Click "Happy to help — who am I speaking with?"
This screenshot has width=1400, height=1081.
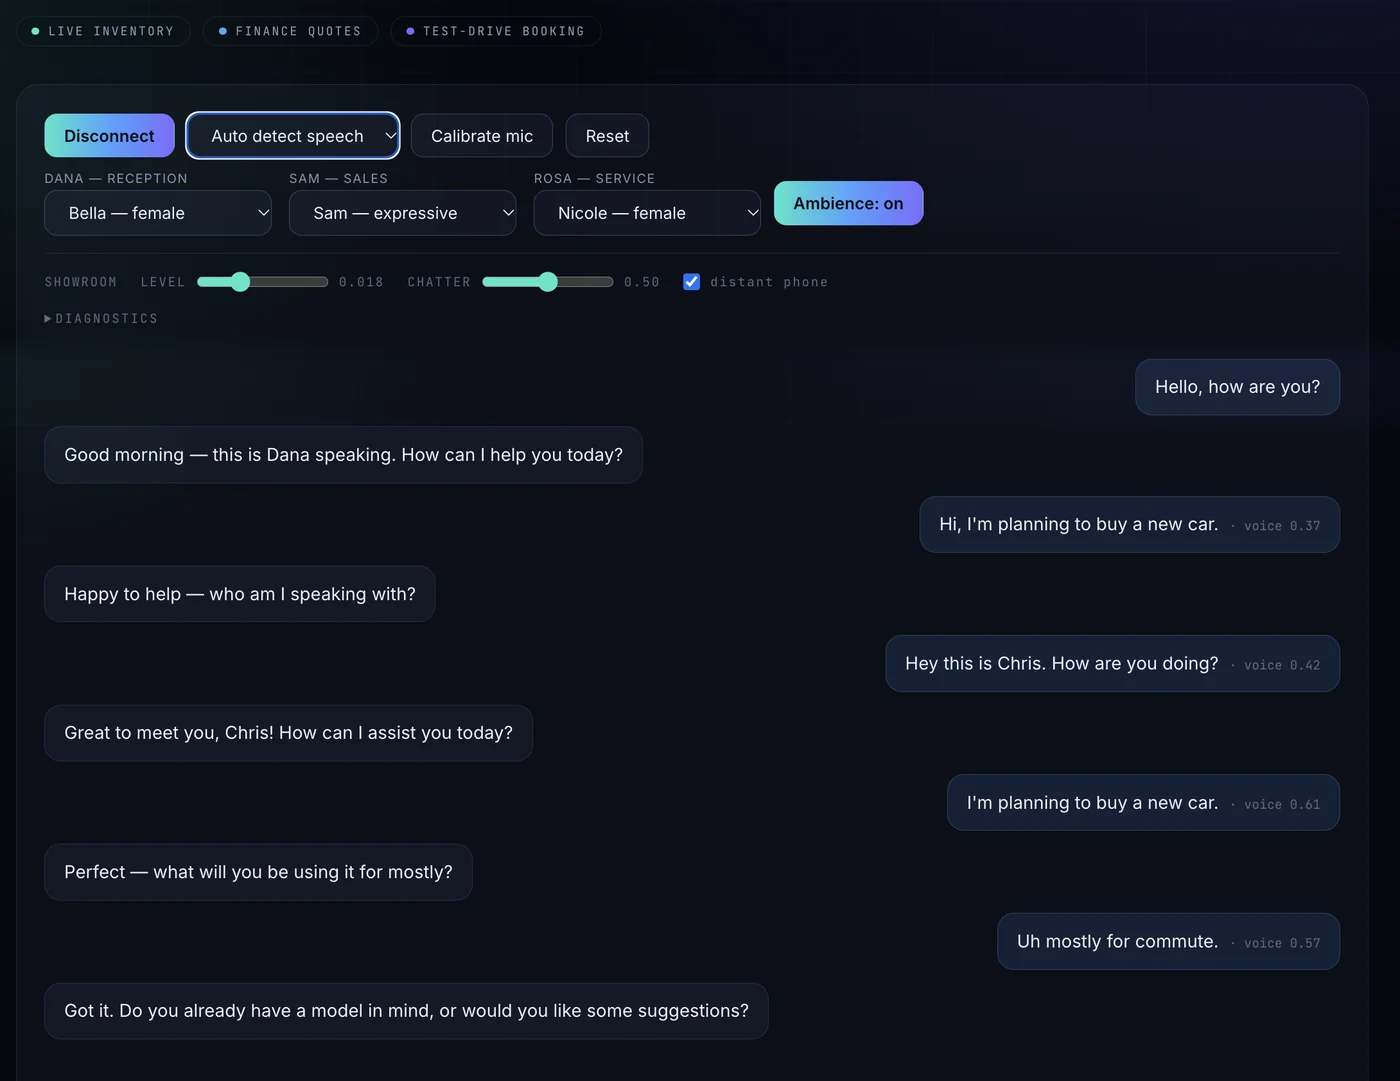240,594
